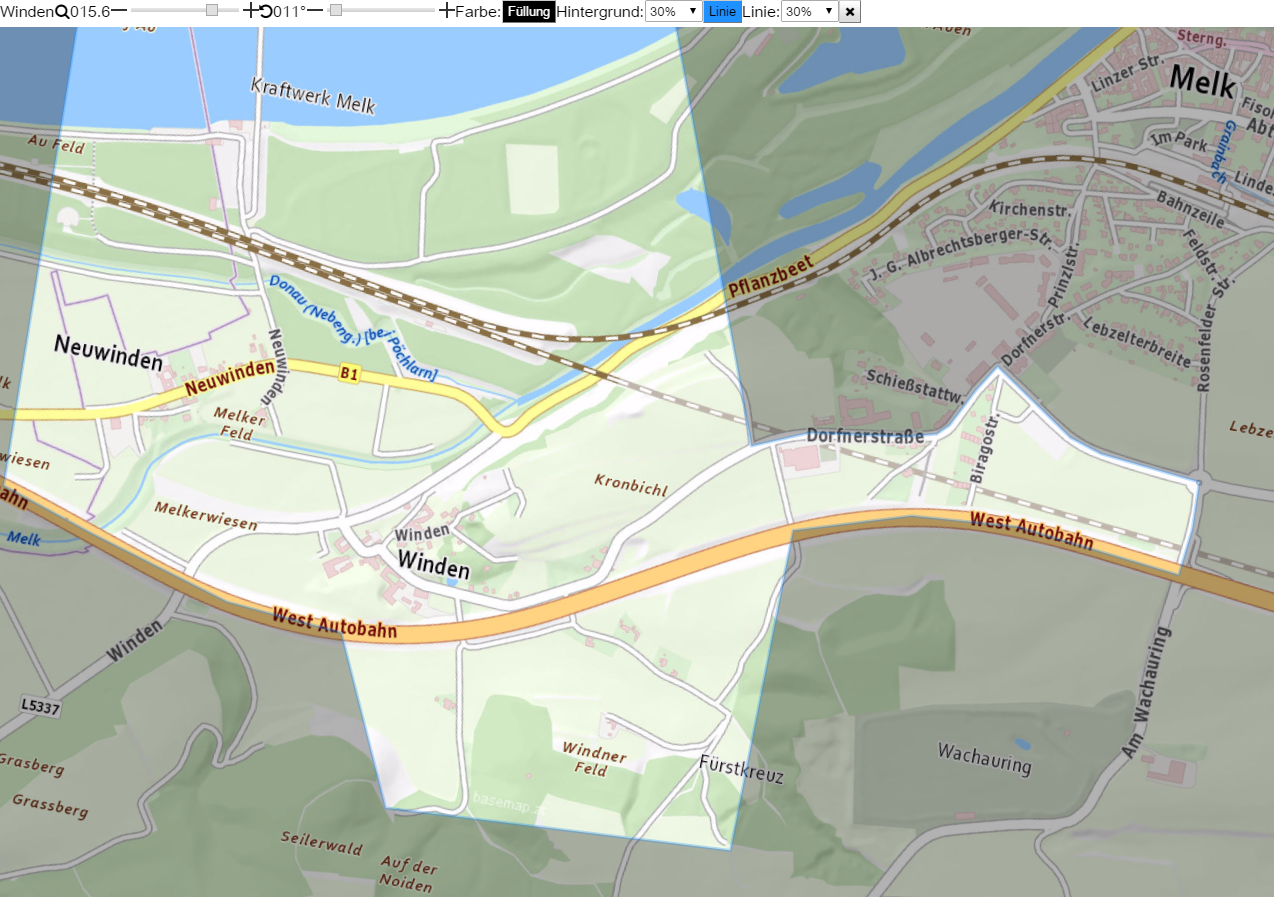Image resolution: width=1274 pixels, height=897 pixels.
Task: Click the Wachauring label on map
Action: [x=984, y=757]
